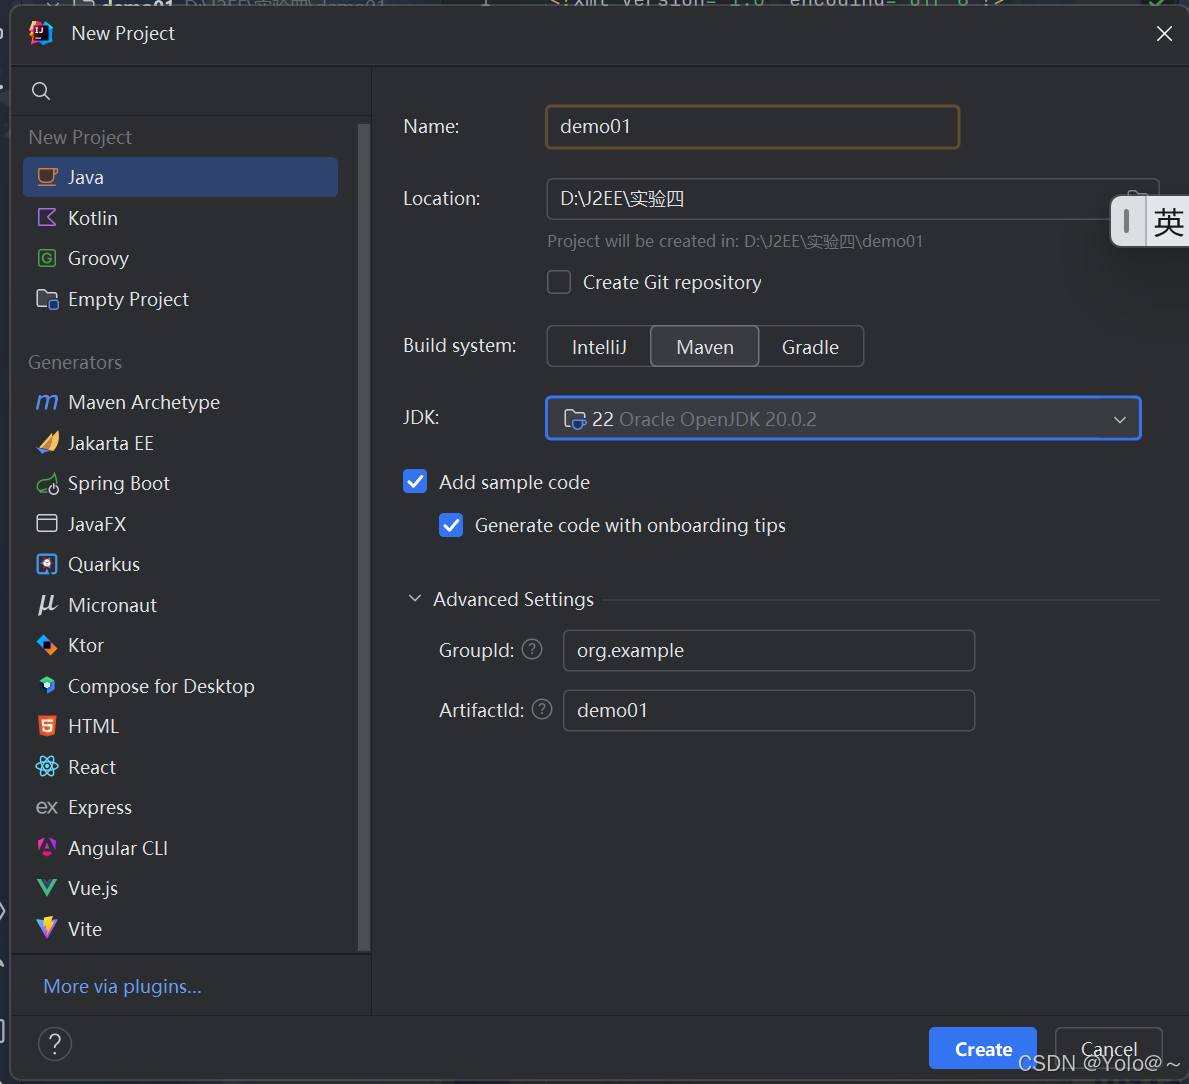Viewport: 1189px width, 1084px height.
Task: Choose Ktor generator
Action: coord(180,645)
